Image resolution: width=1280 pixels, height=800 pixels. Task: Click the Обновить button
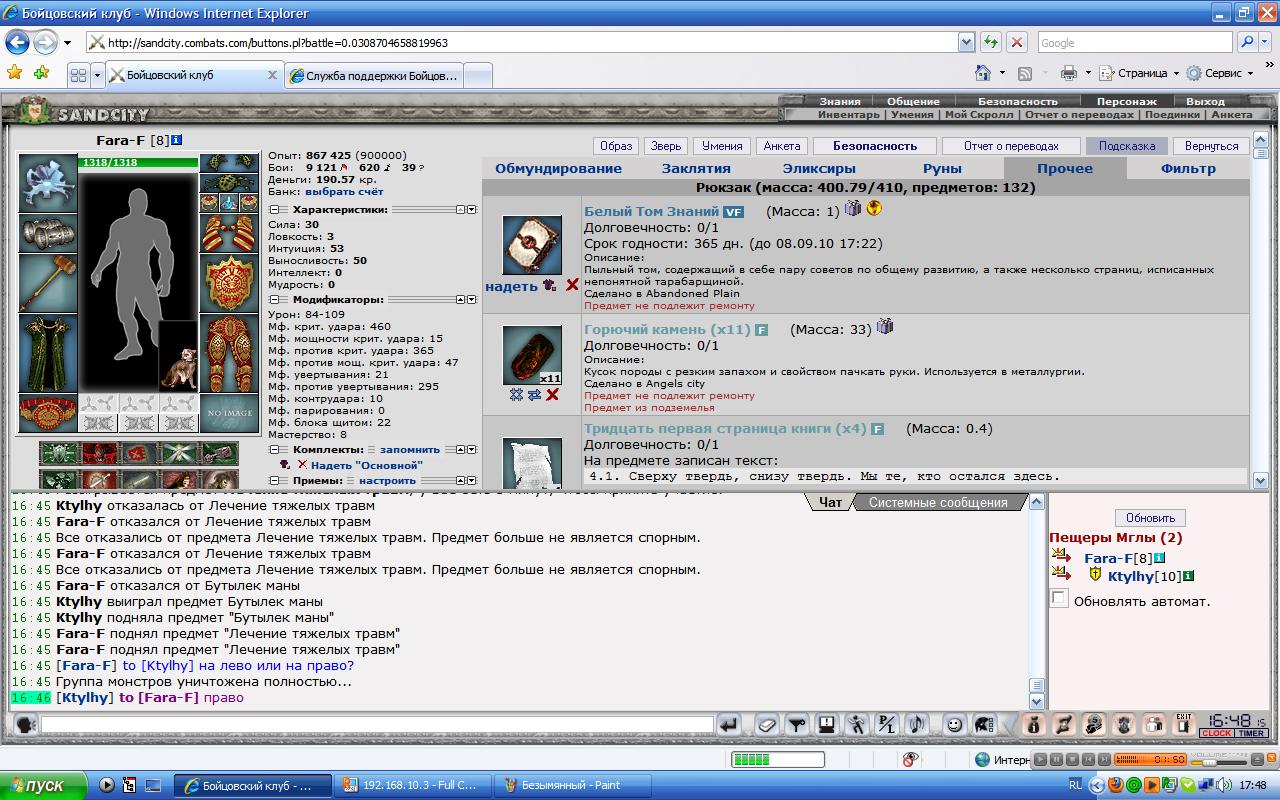click(1150, 518)
